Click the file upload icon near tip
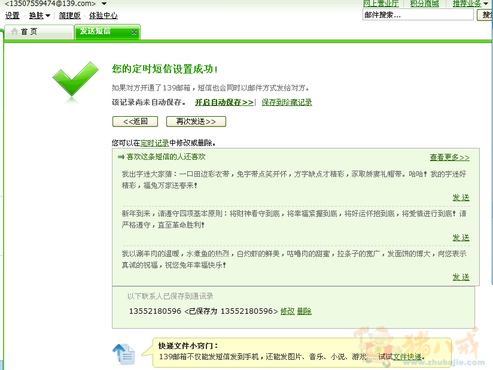 click(x=124, y=354)
